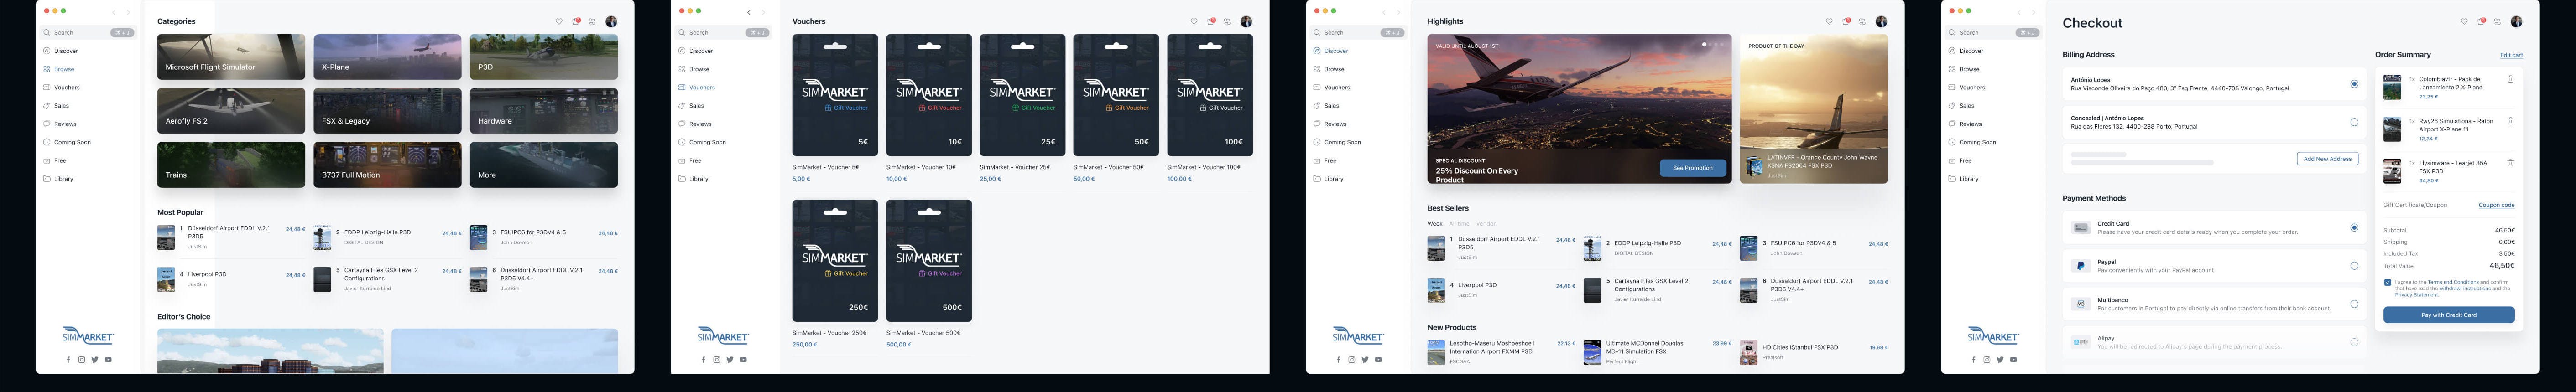Screen dimensions: 2576x392
Task: Select Credit Card payment method
Action: click(2354, 228)
